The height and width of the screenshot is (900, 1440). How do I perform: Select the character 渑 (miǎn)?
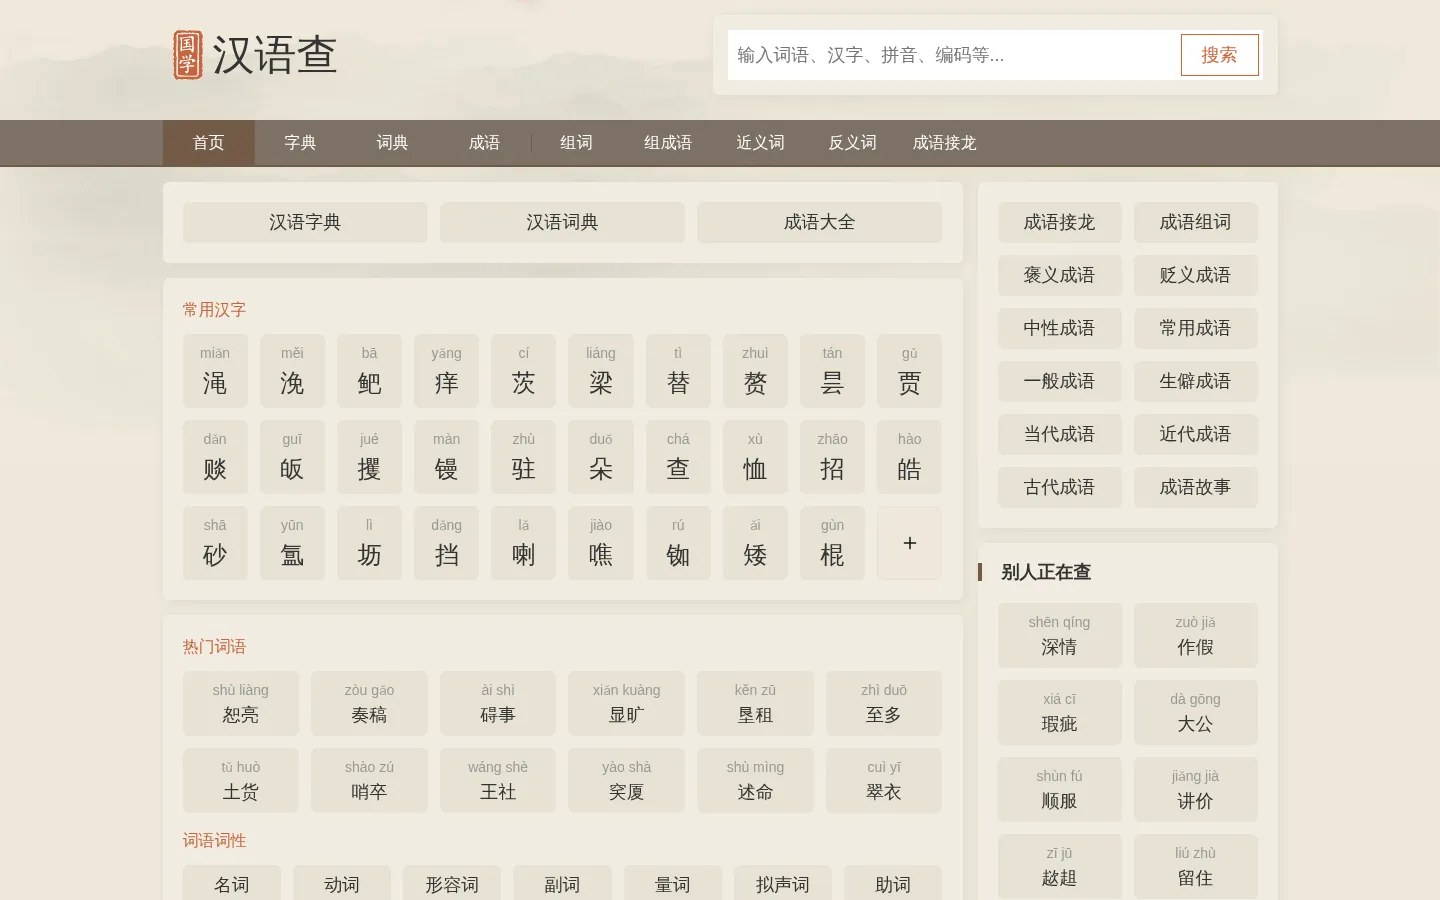(x=215, y=371)
